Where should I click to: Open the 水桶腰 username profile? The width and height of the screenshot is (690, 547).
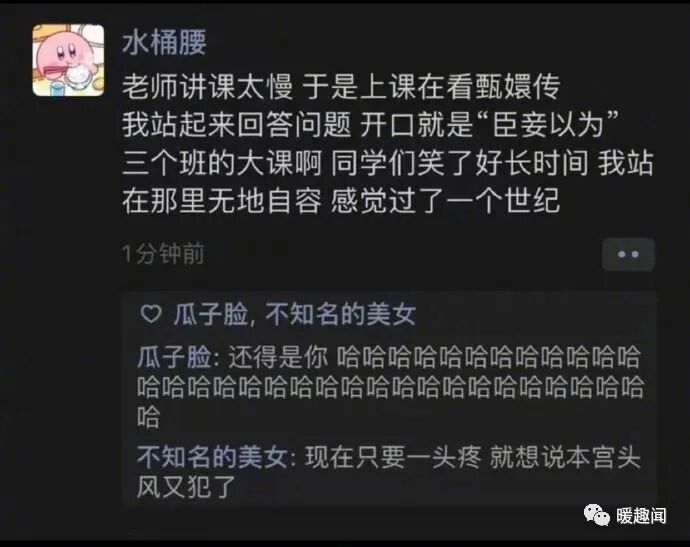click(x=164, y=43)
